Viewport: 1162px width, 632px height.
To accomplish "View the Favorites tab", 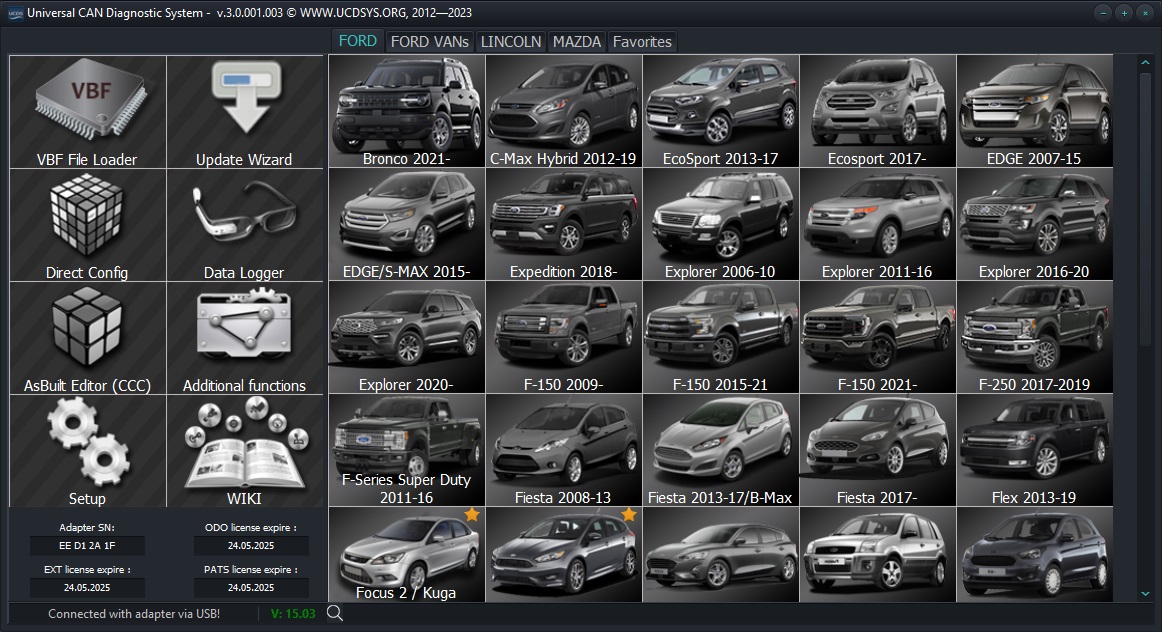I will 642,41.
